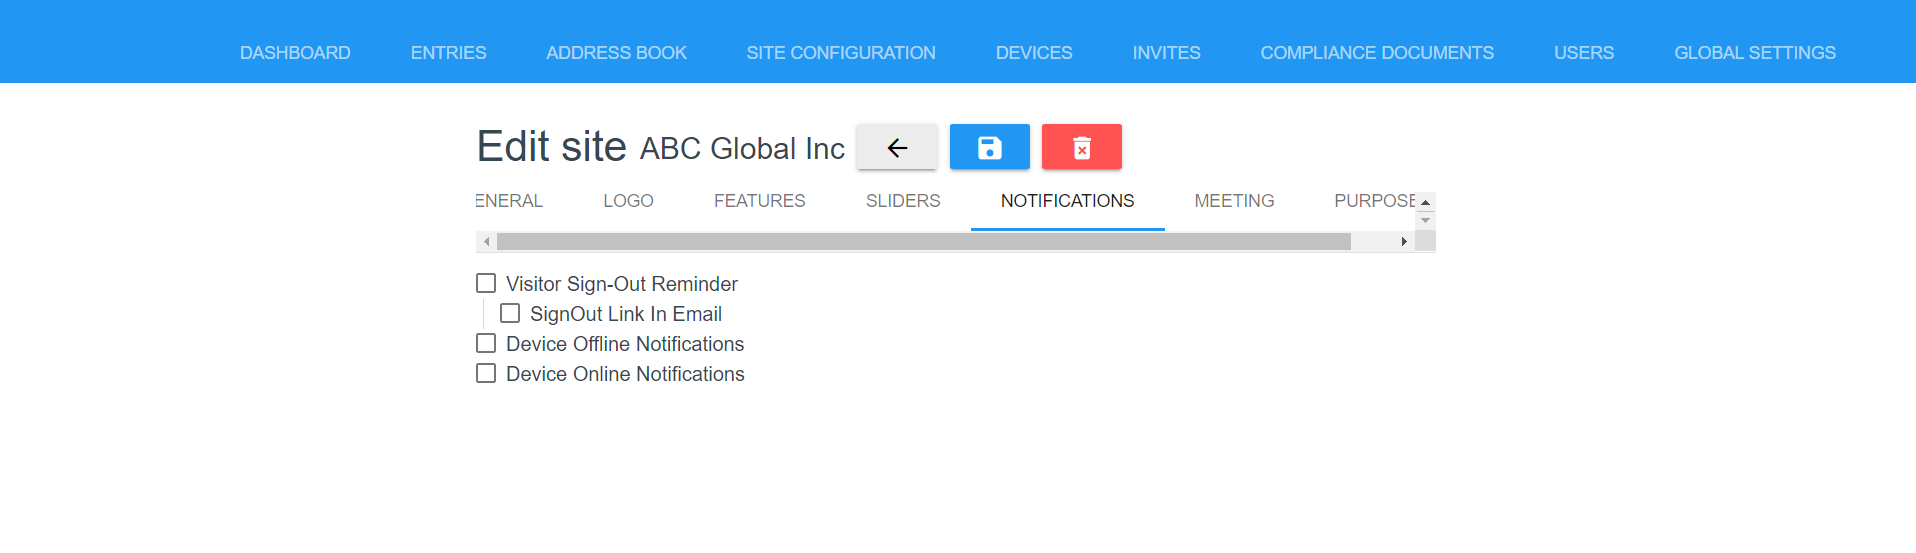
Task: Go to the Logo tab
Action: [x=628, y=201]
